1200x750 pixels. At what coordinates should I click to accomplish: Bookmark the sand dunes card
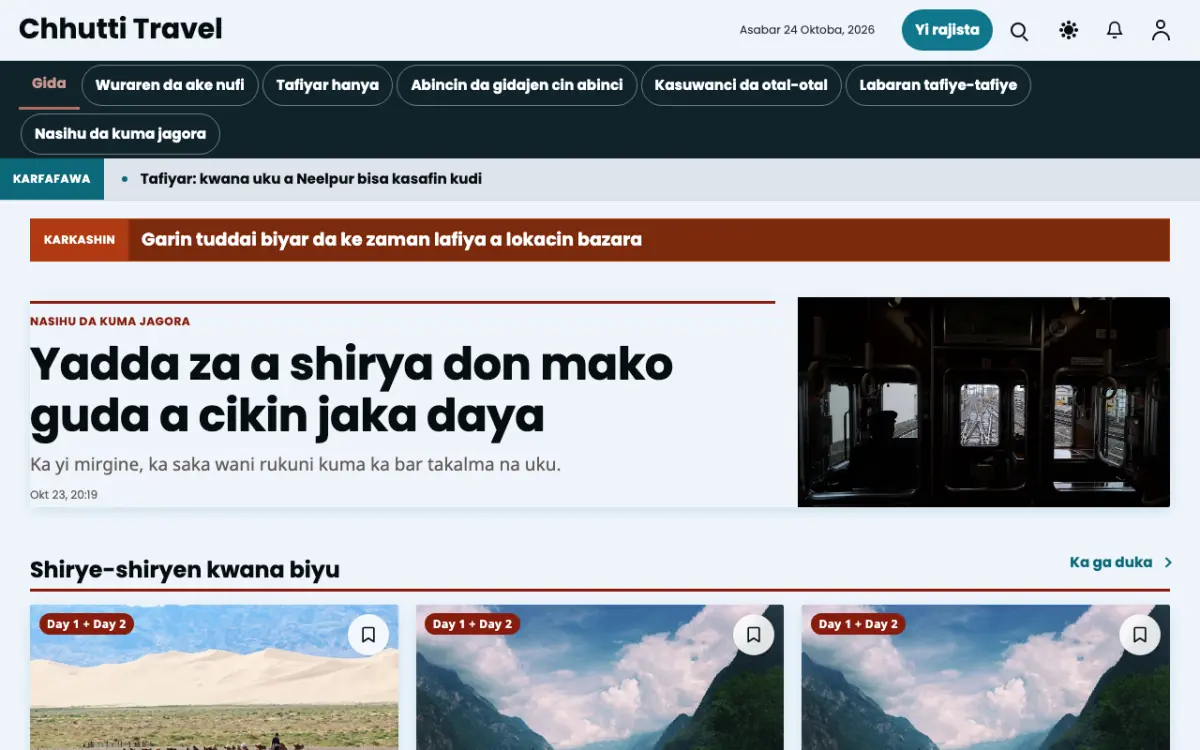(x=368, y=635)
